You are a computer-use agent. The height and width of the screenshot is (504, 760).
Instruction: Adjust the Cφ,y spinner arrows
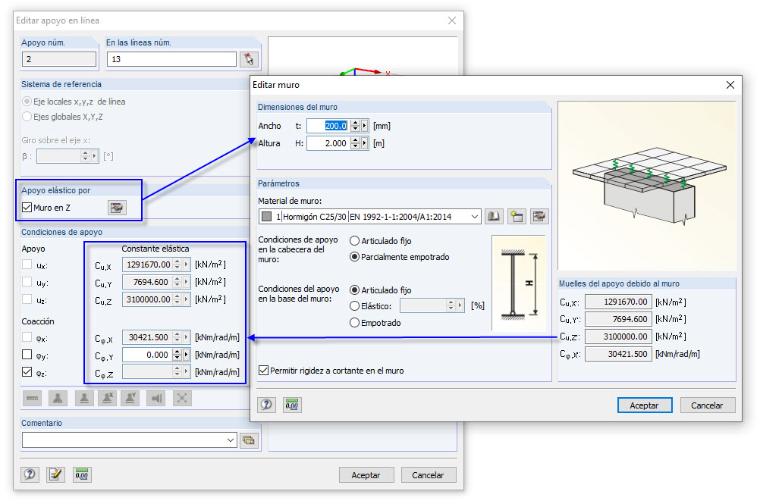click(177, 355)
